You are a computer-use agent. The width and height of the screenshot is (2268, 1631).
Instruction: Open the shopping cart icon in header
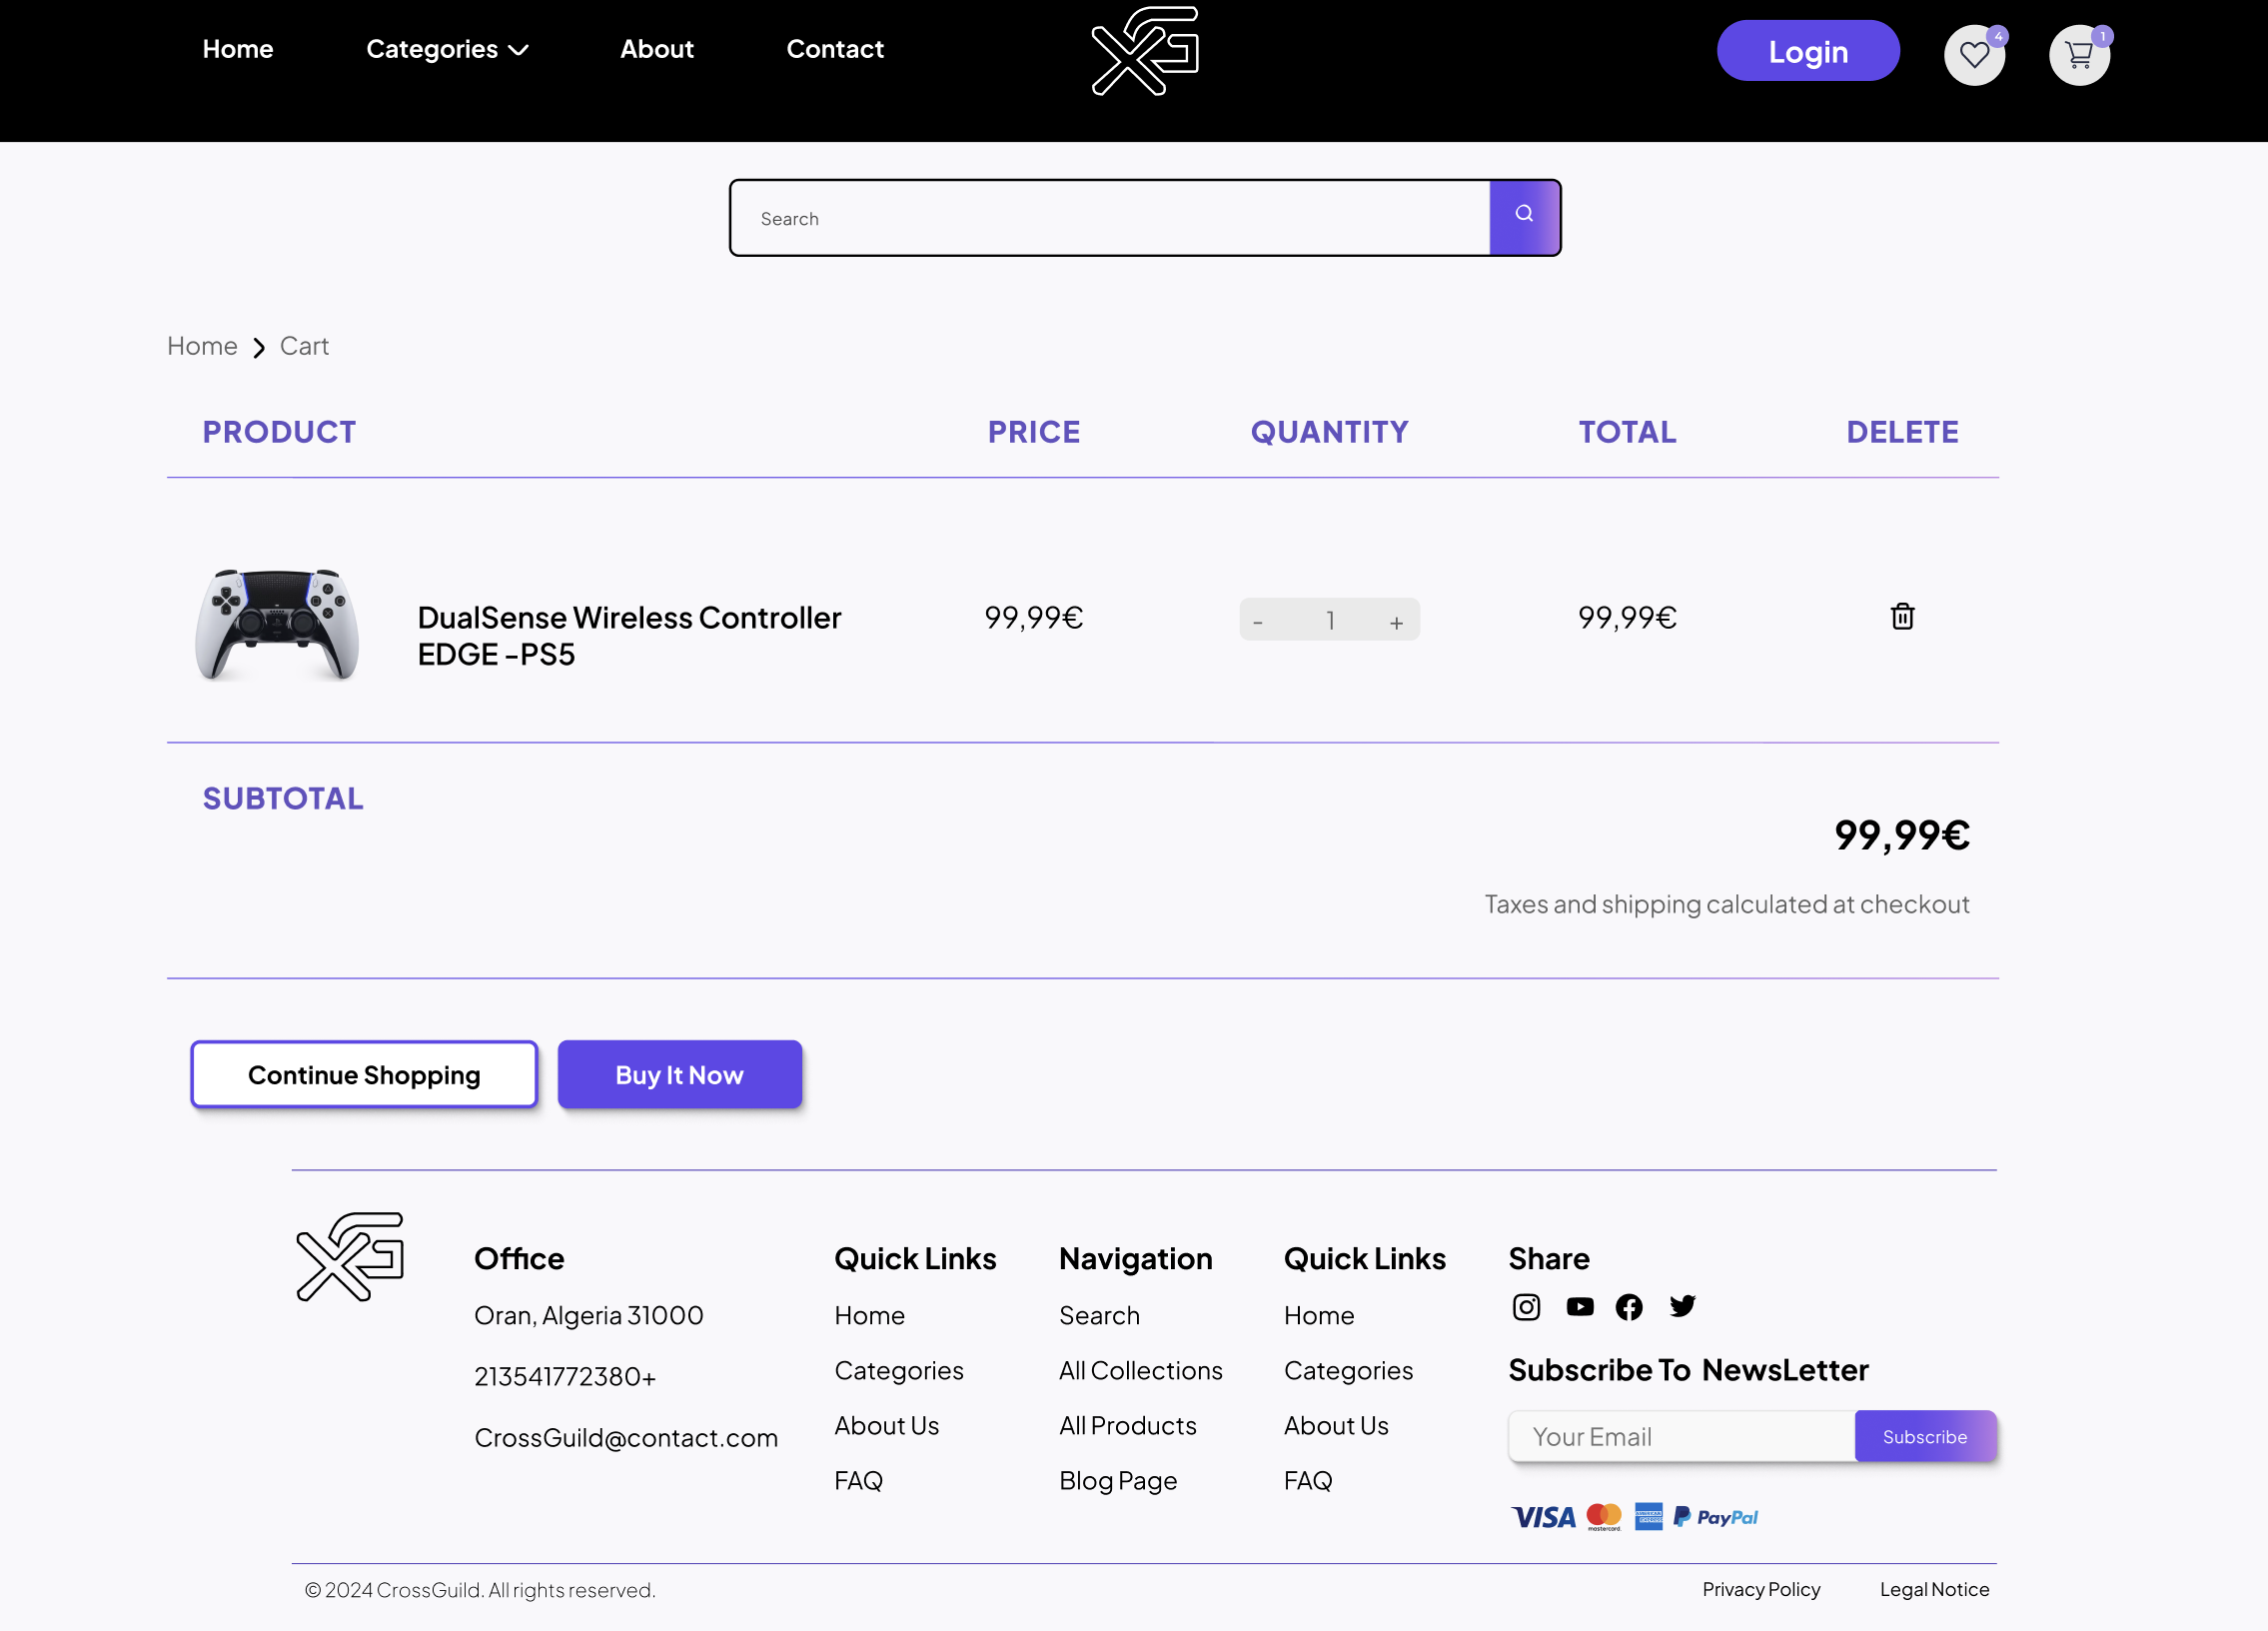click(2079, 54)
